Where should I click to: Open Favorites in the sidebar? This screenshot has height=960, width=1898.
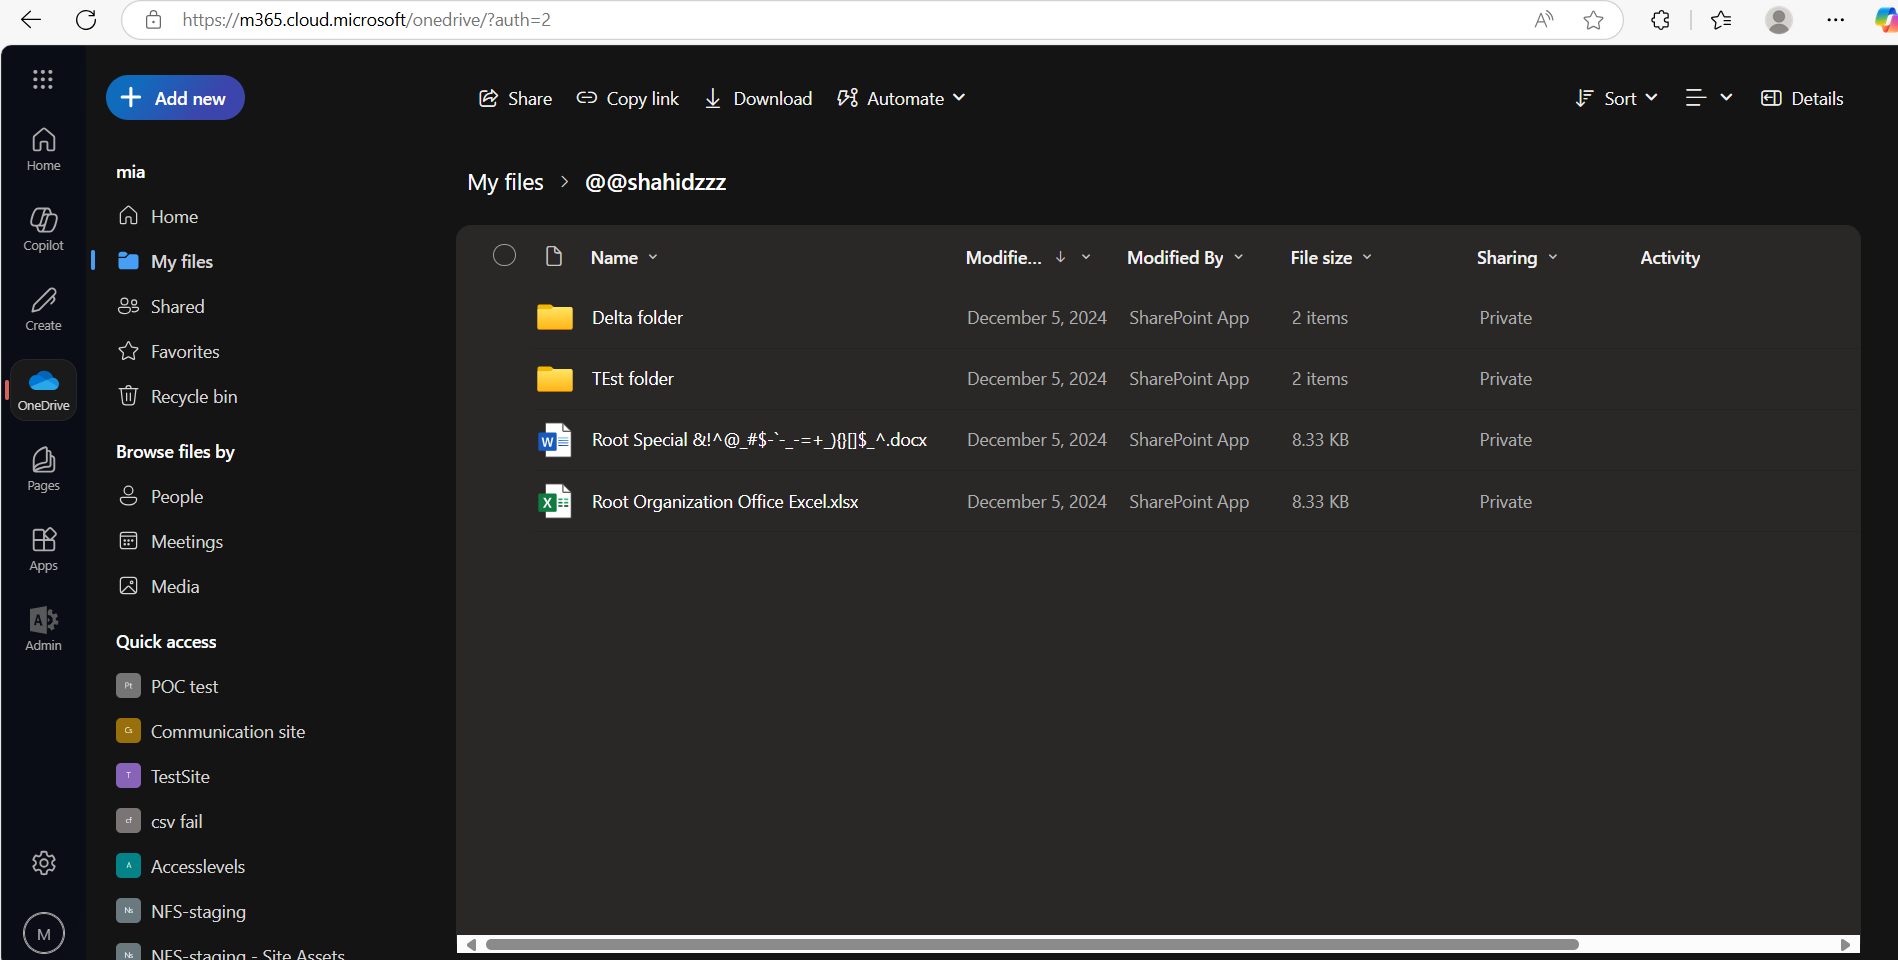[x=185, y=351]
